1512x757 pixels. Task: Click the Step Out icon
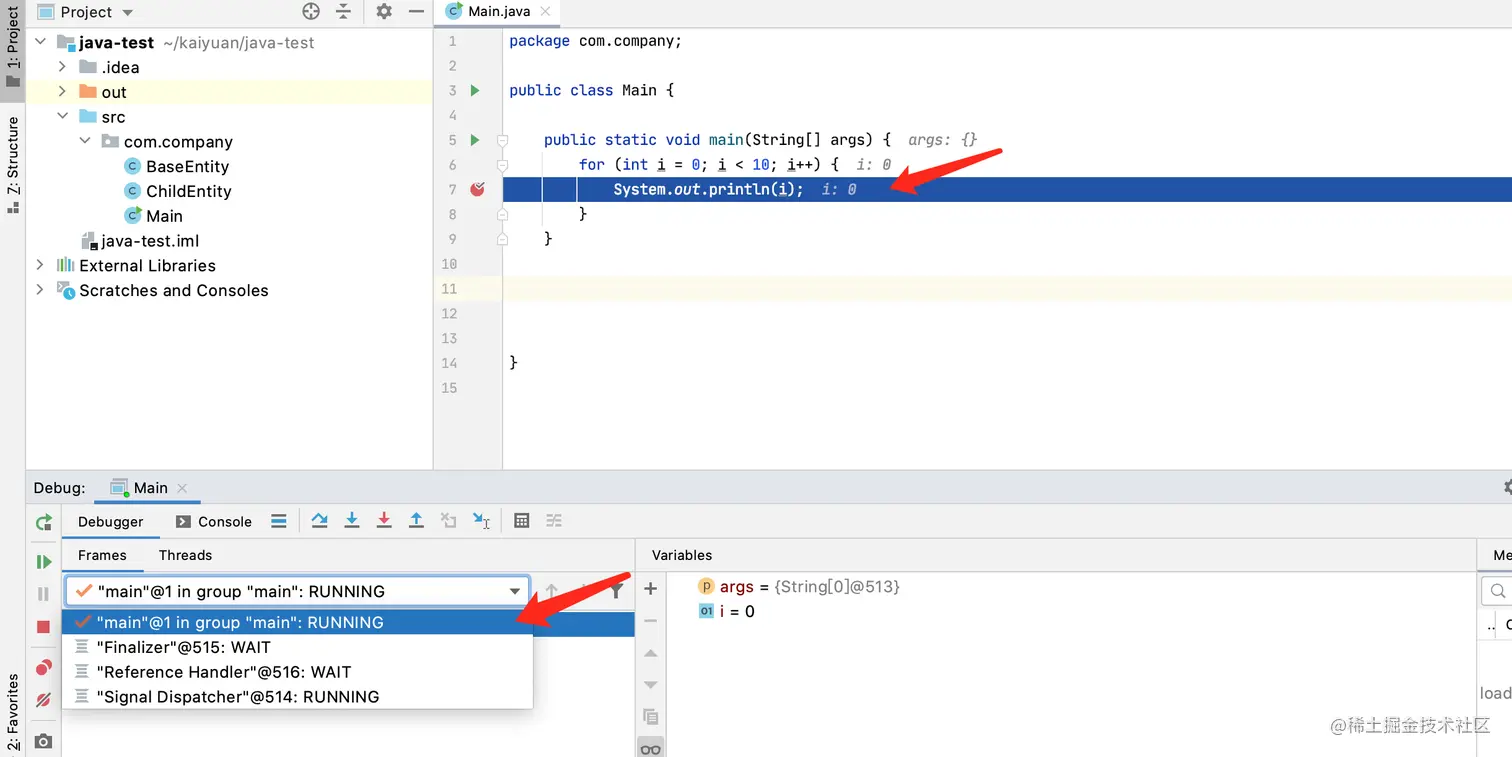click(x=416, y=521)
